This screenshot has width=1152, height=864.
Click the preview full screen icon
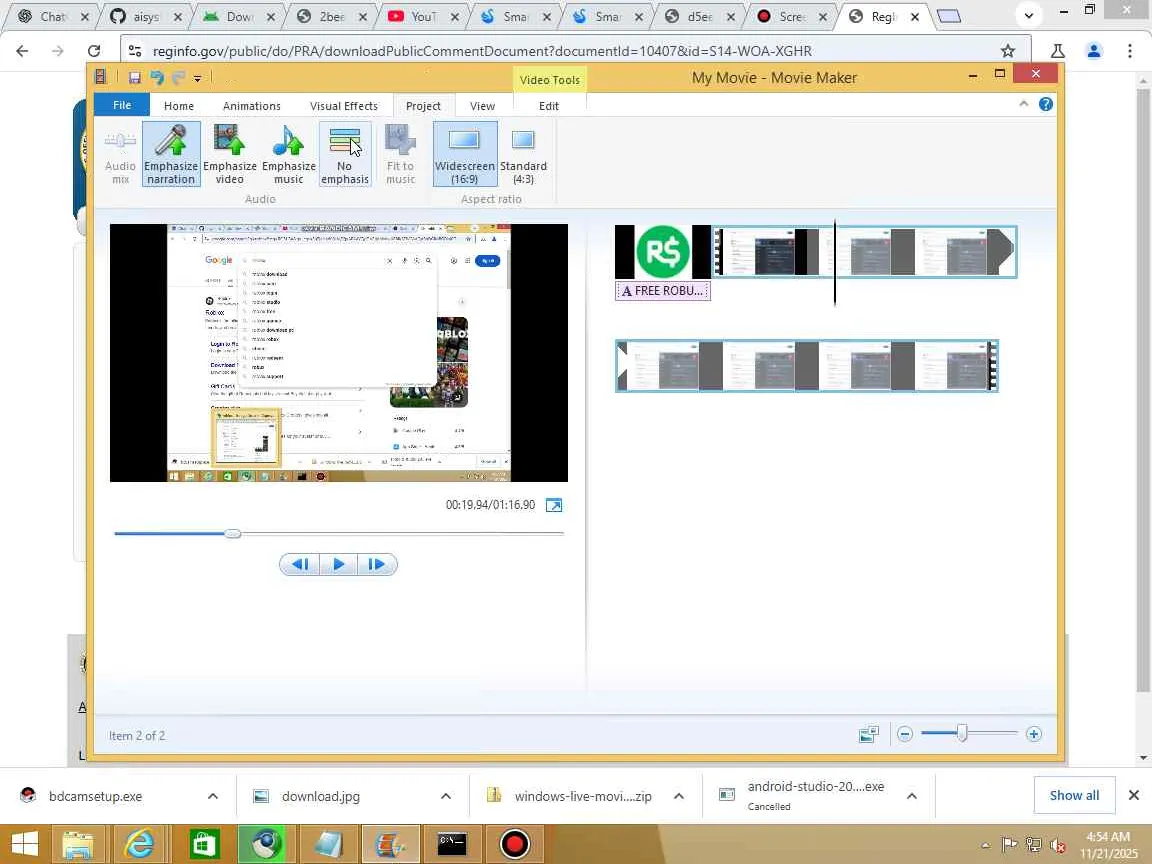pyautogui.click(x=554, y=505)
